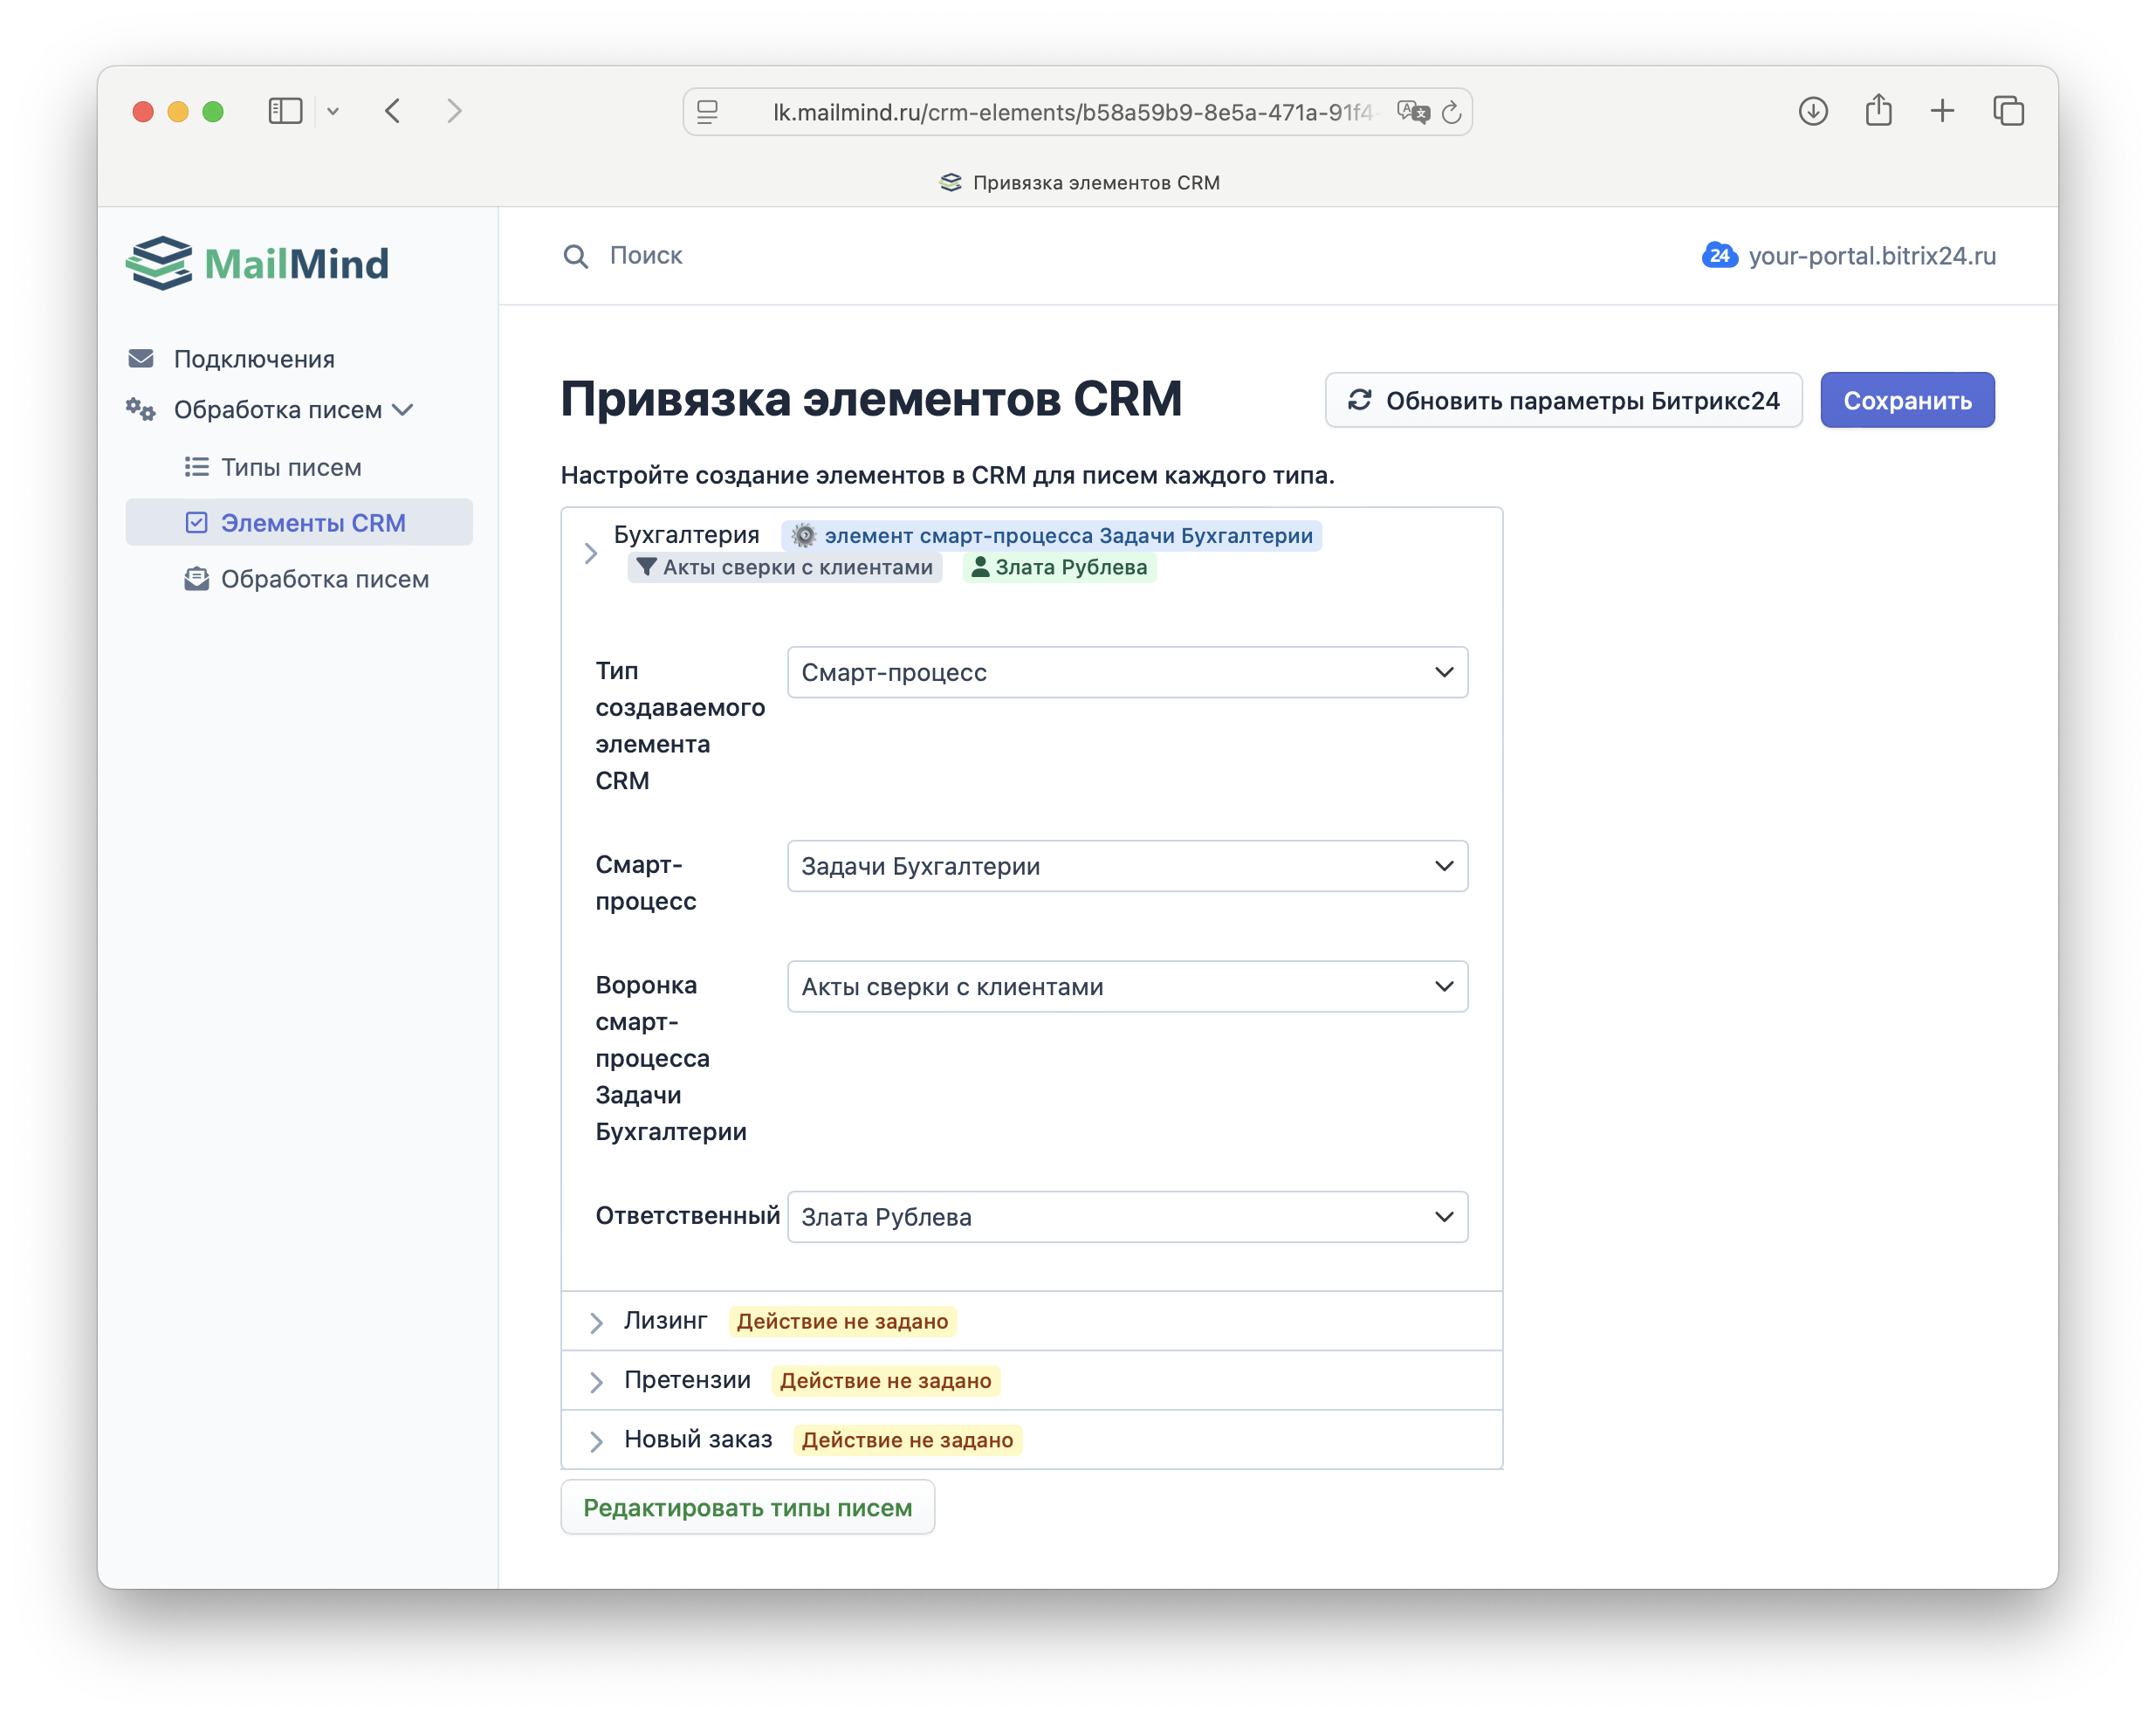Click Safari's sidebar toggle icon
The image size is (2156, 1718).
285,111
